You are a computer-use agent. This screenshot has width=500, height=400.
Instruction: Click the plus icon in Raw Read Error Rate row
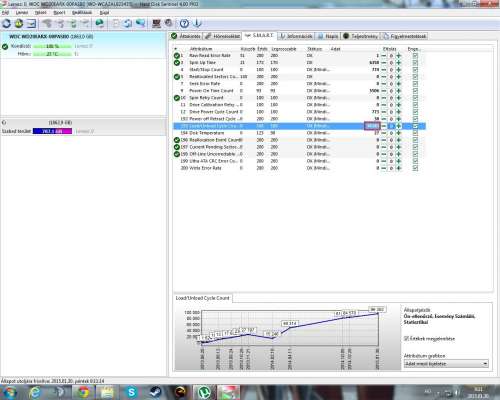pos(398,56)
